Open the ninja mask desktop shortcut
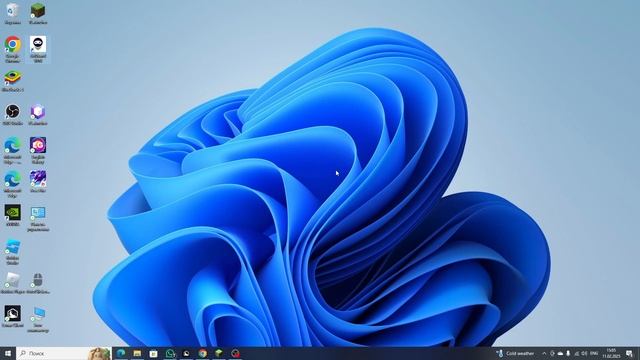Screen dimensions: 640x360 [x=38, y=49]
